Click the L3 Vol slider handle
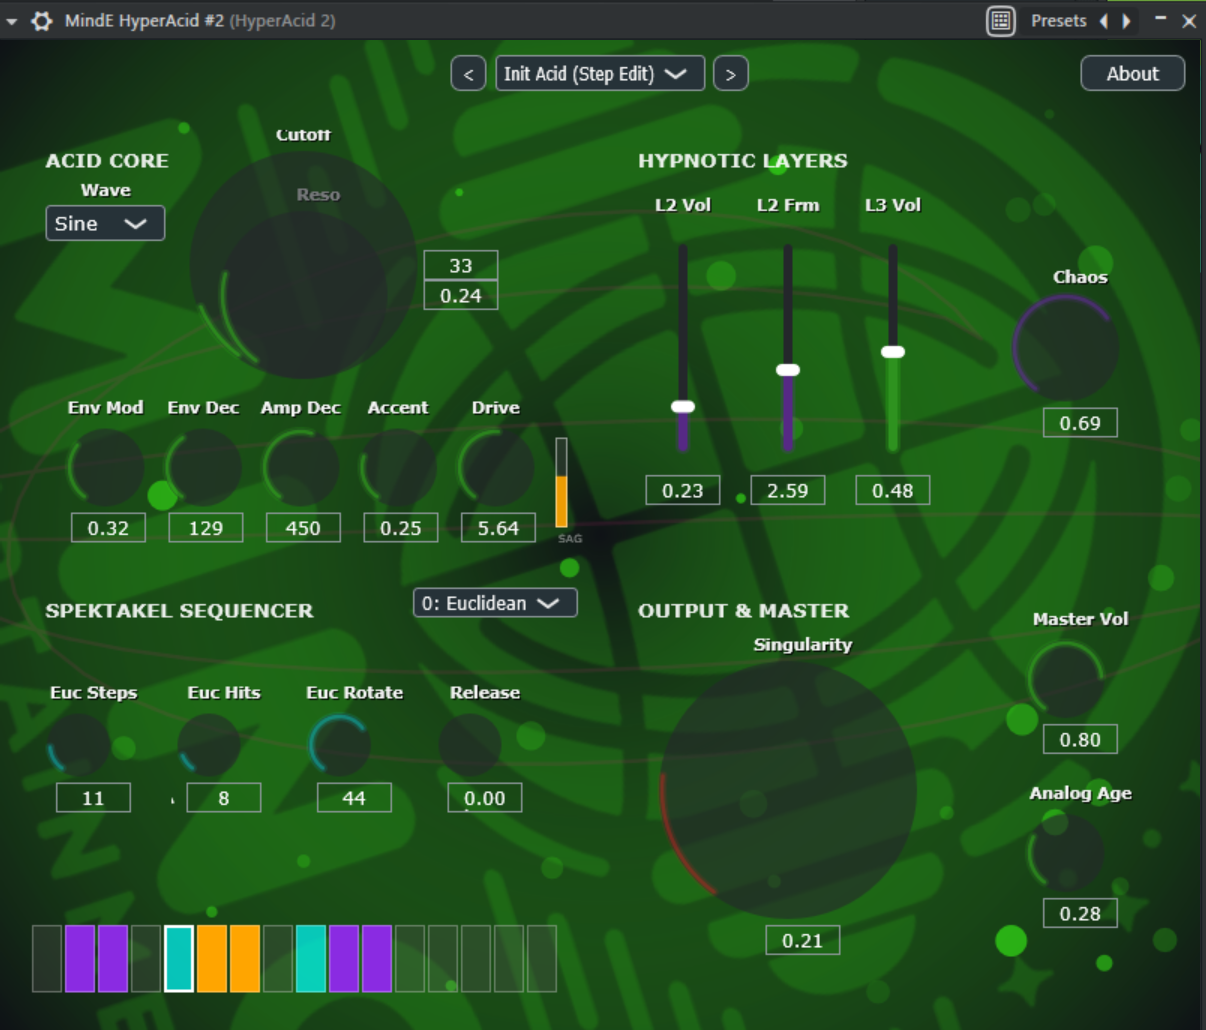Image resolution: width=1206 pixels, height=1030 pixels. (x=893, y=352)
